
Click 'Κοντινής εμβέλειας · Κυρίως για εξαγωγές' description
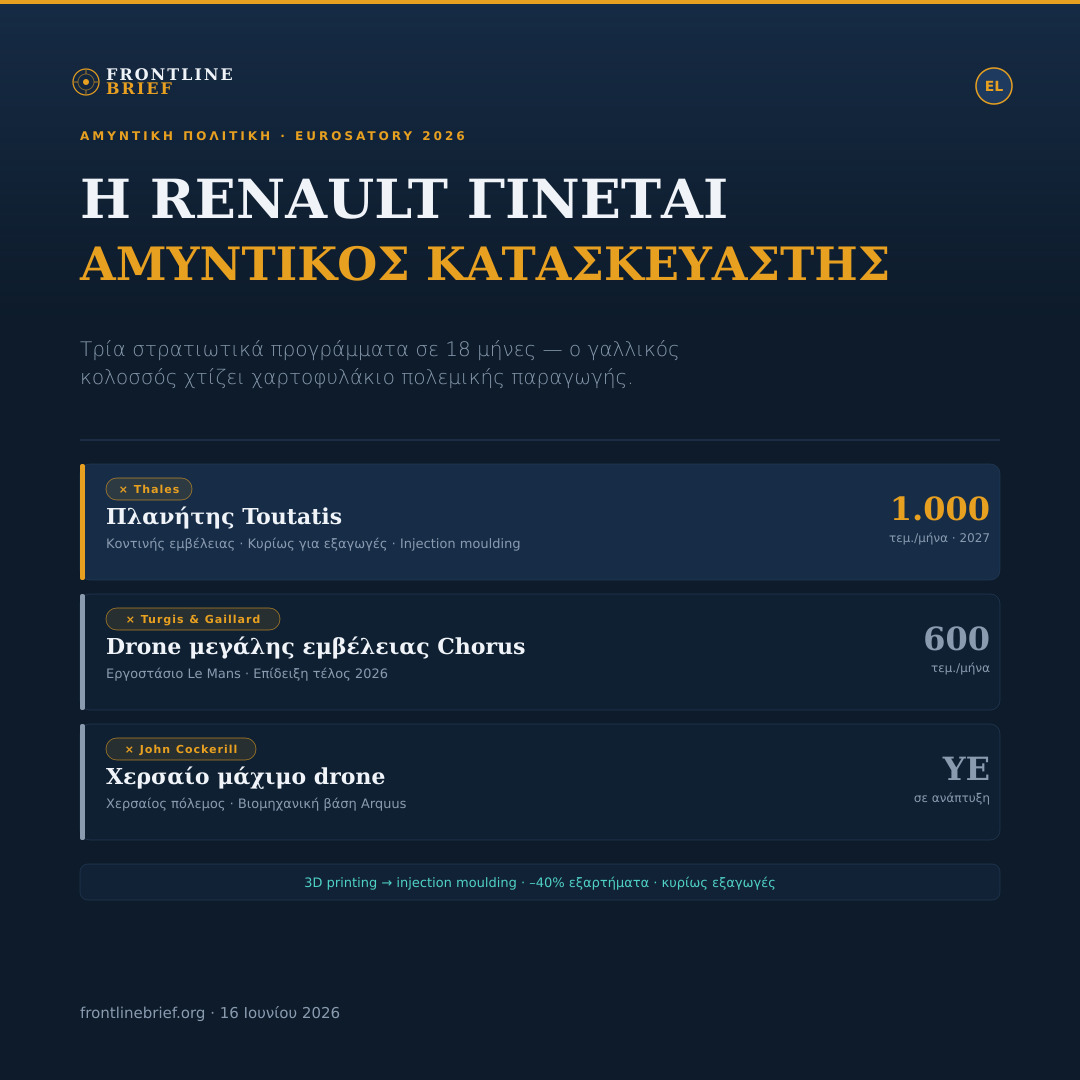[313, 543]
